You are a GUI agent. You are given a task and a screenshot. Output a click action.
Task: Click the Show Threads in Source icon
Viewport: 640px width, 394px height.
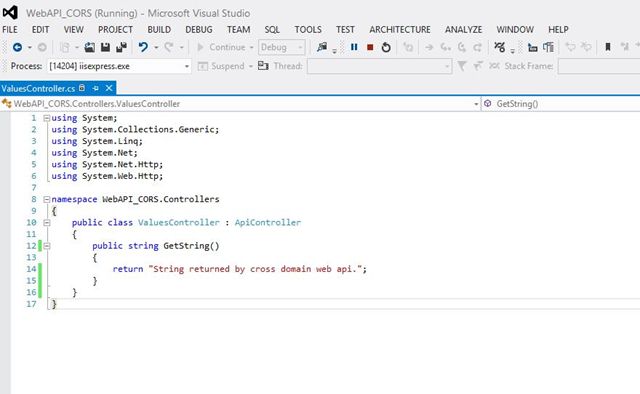(x=263, y=66)
